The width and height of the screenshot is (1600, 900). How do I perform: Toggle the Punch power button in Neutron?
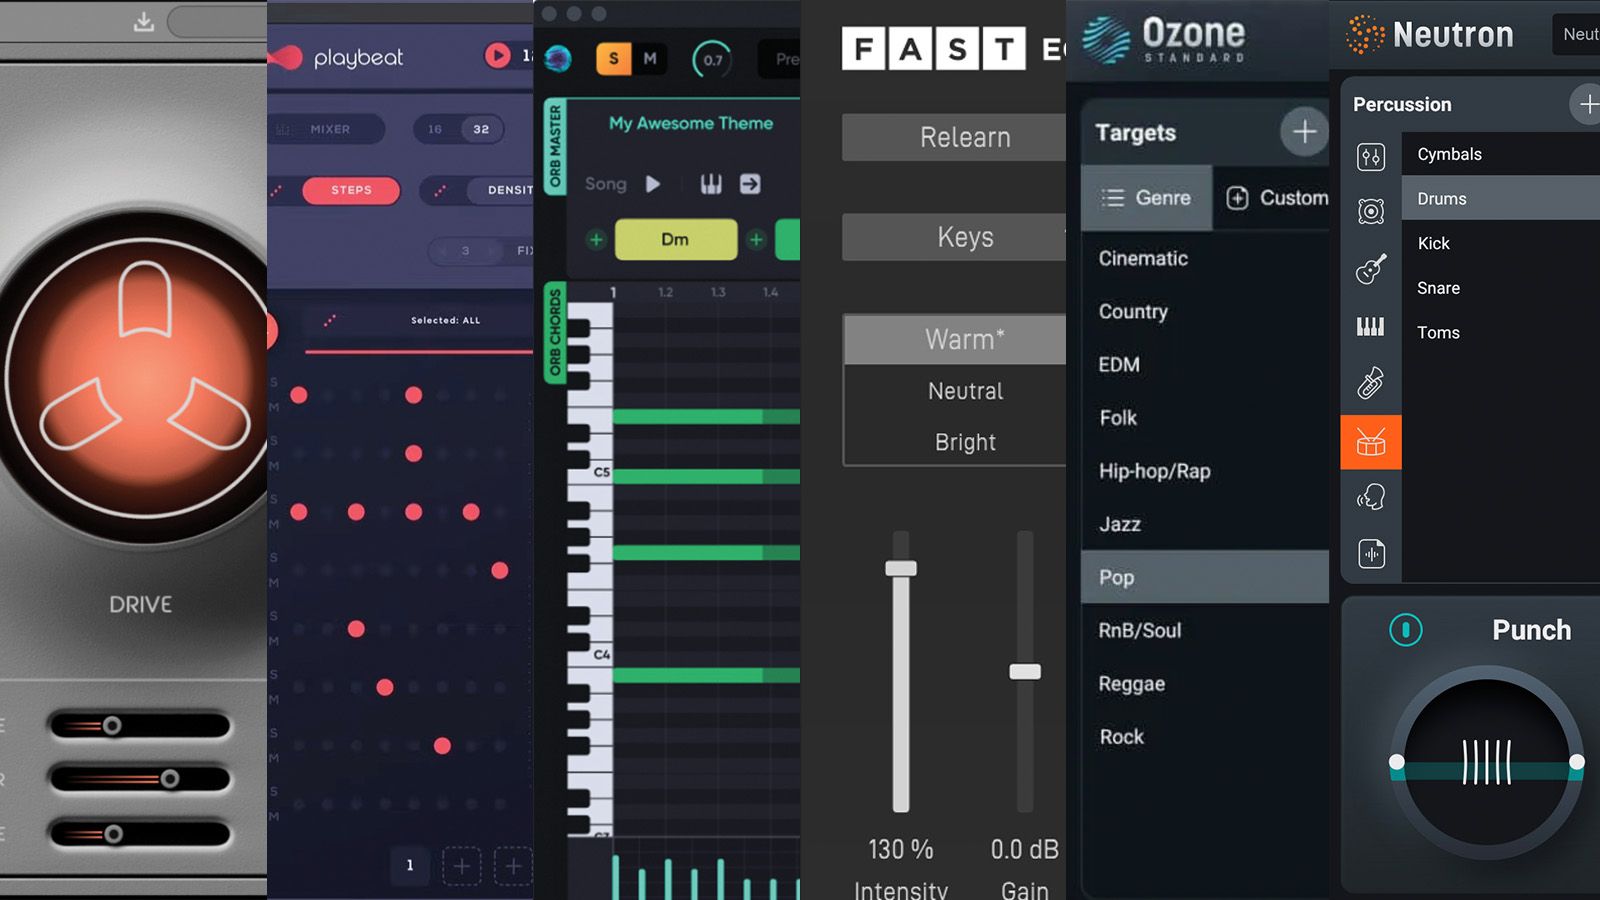pyautogui.click(x=1405, y=630)
